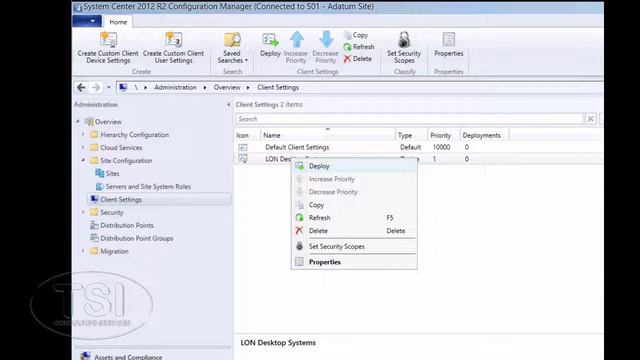Click Increase Priority ribbon arrow
This screenshot has width=640, height=360.
point(297,40)
